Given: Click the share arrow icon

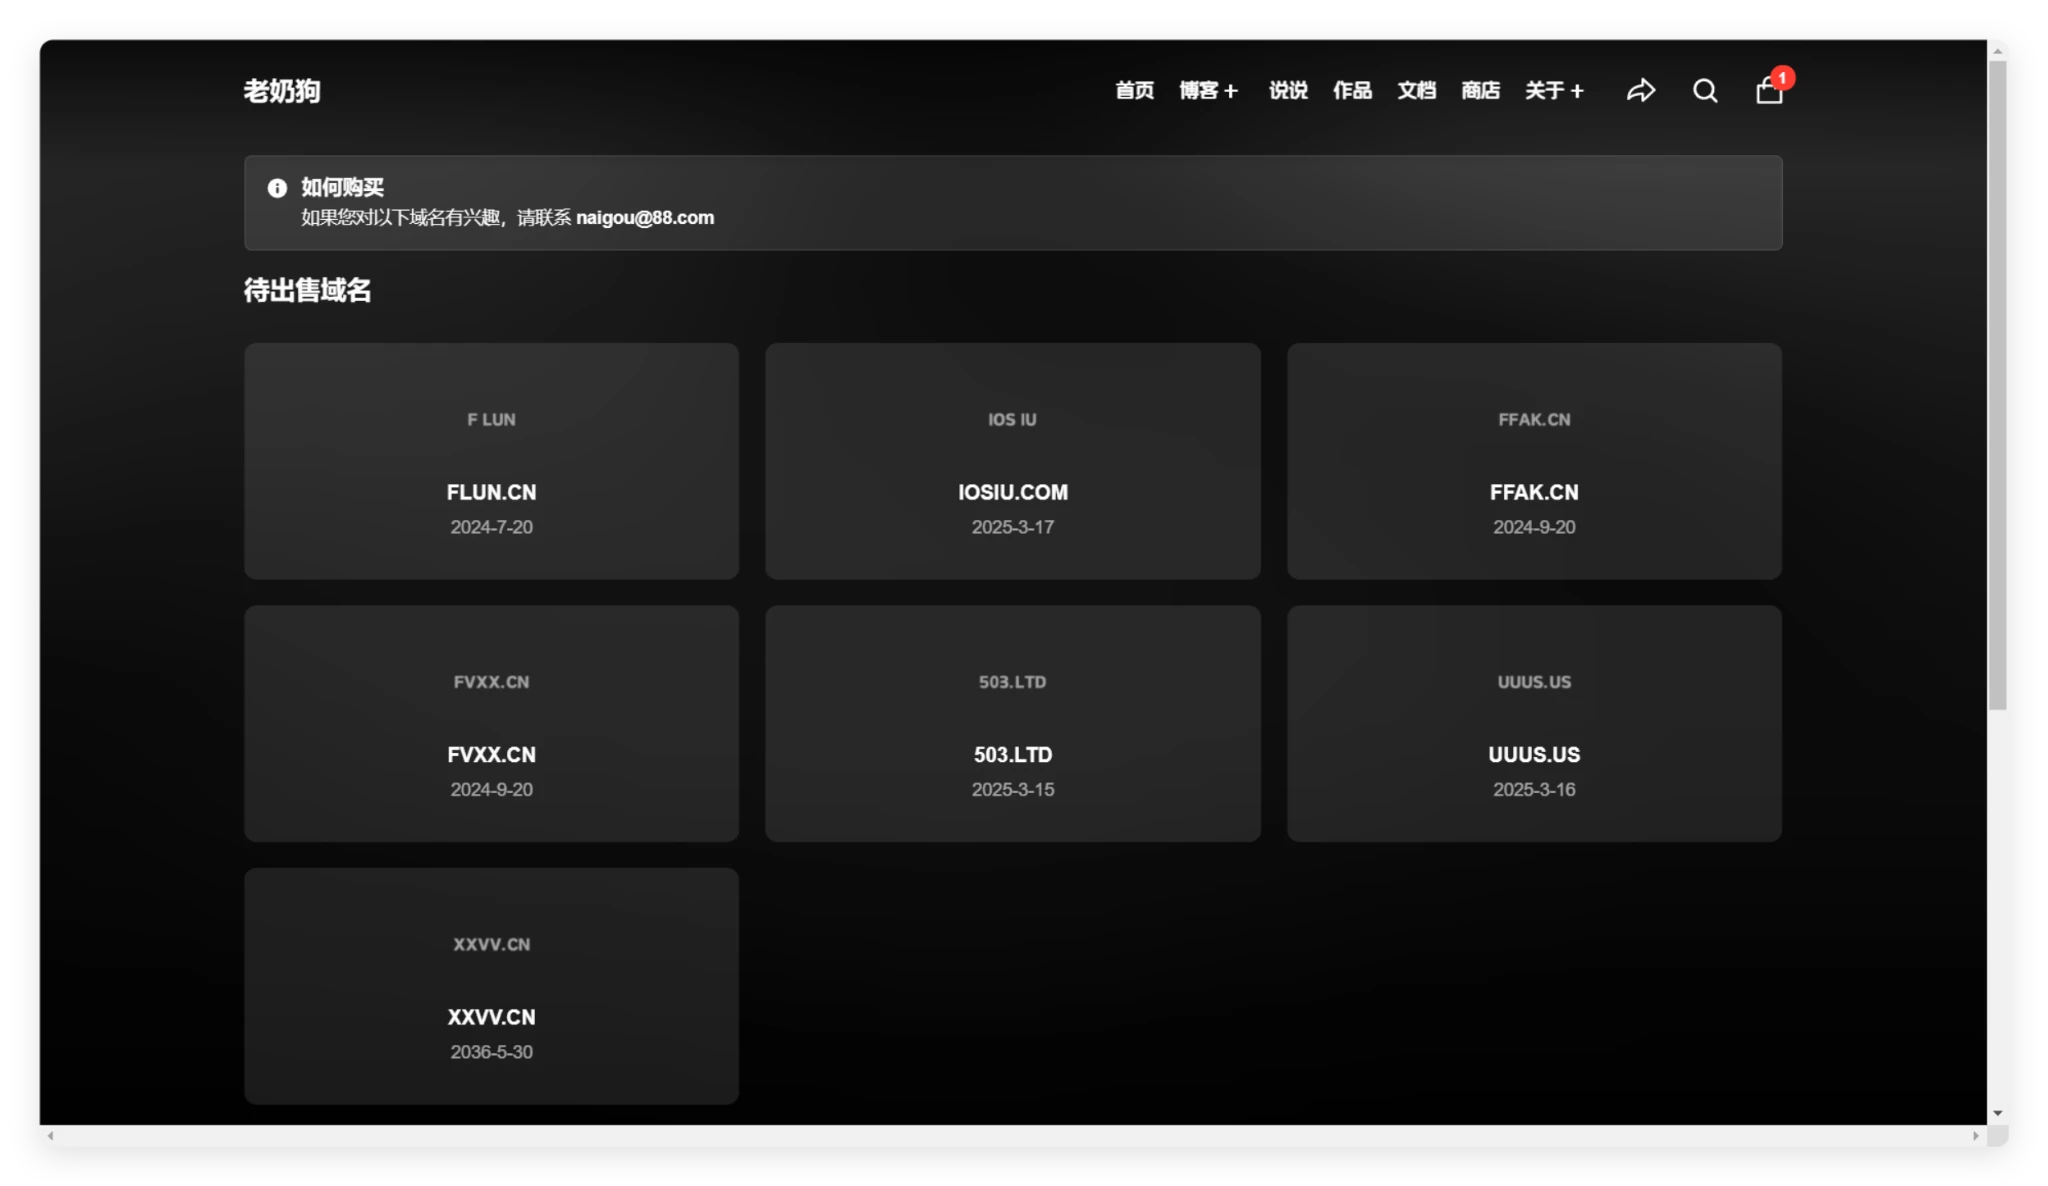Looking at the screenshot, I should click(x=1640, y=91).
